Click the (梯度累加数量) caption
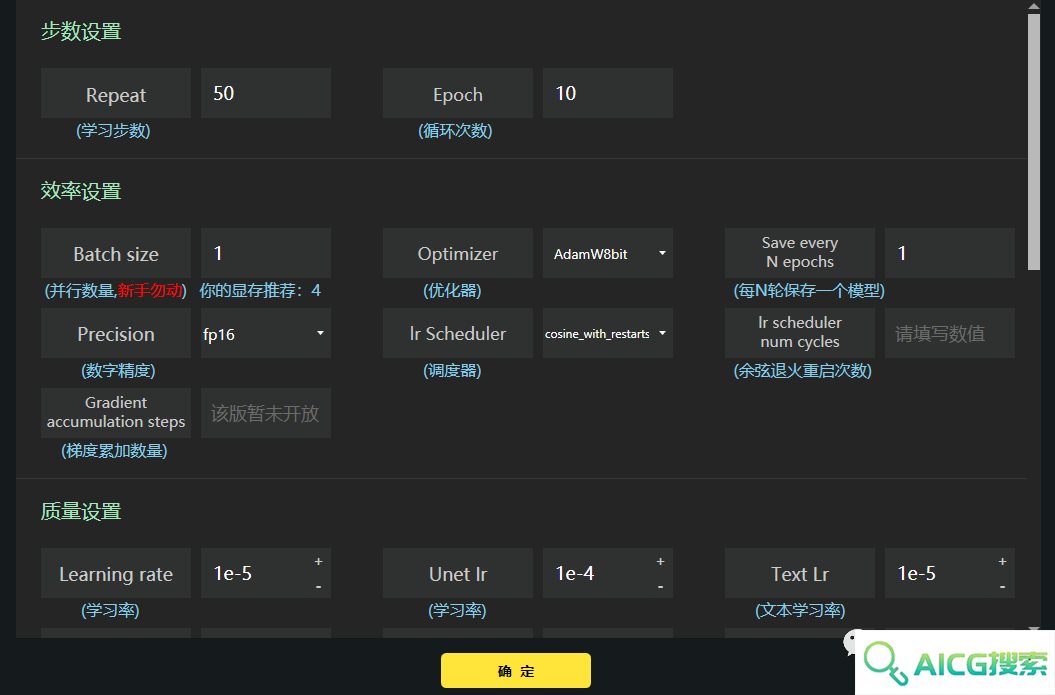The height and width of the screenshot is (695, 1055). [114, 451]
